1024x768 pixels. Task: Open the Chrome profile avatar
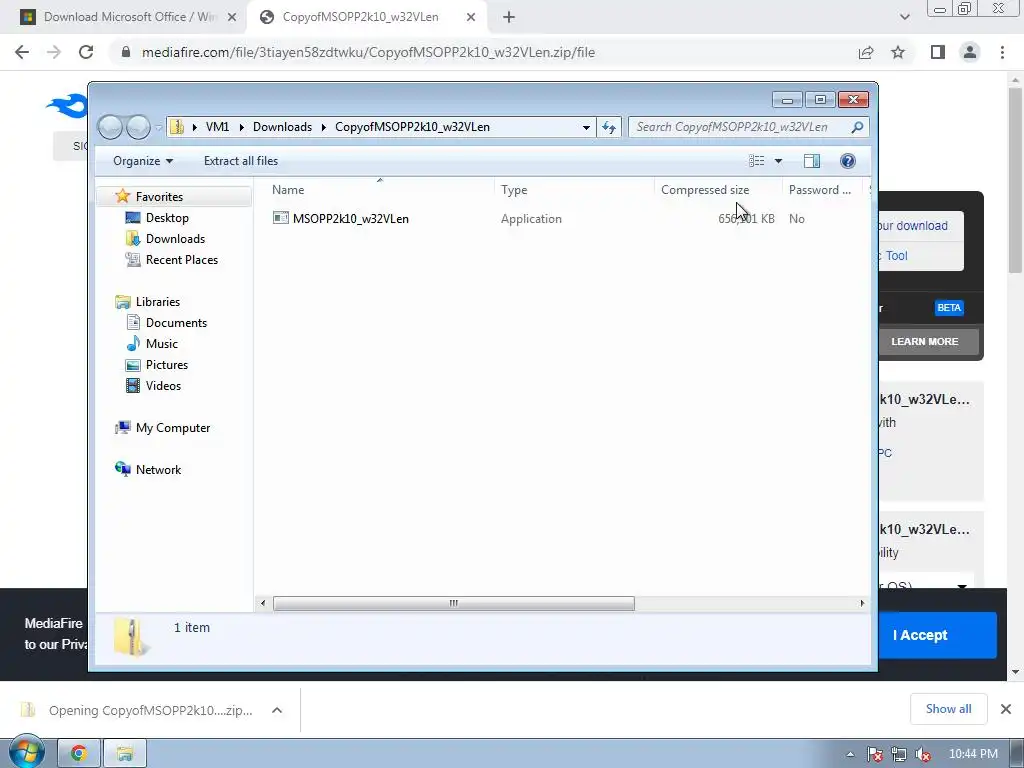970,52
